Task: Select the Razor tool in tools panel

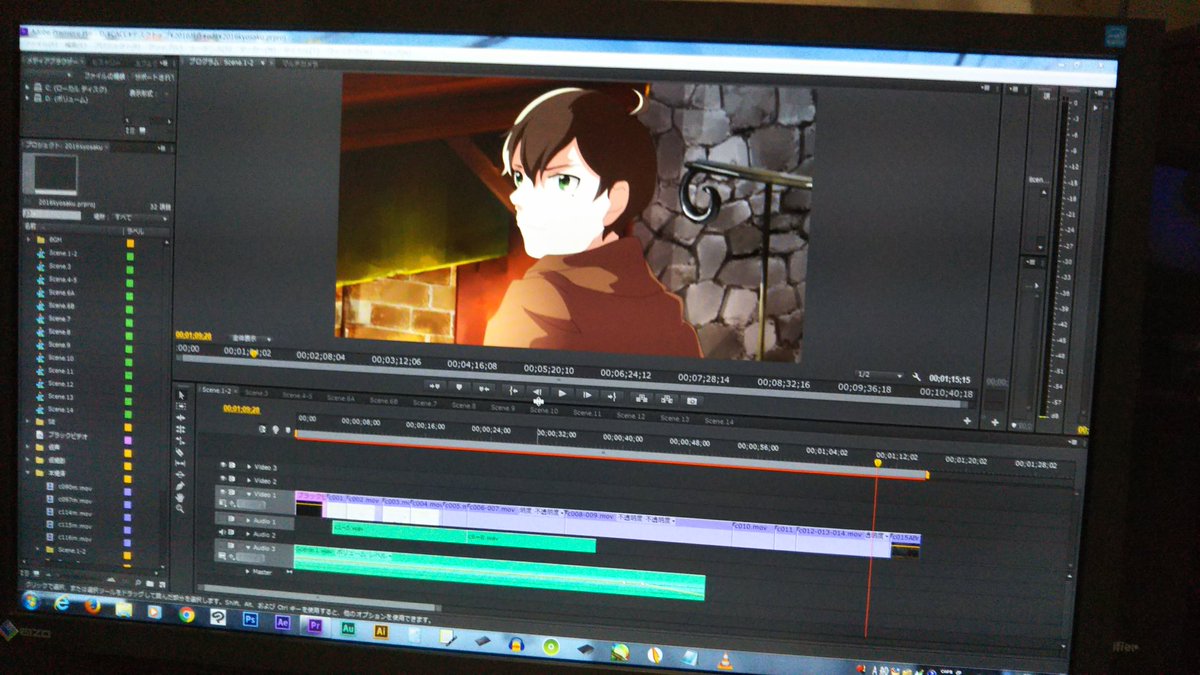Action: coord(180,452)
